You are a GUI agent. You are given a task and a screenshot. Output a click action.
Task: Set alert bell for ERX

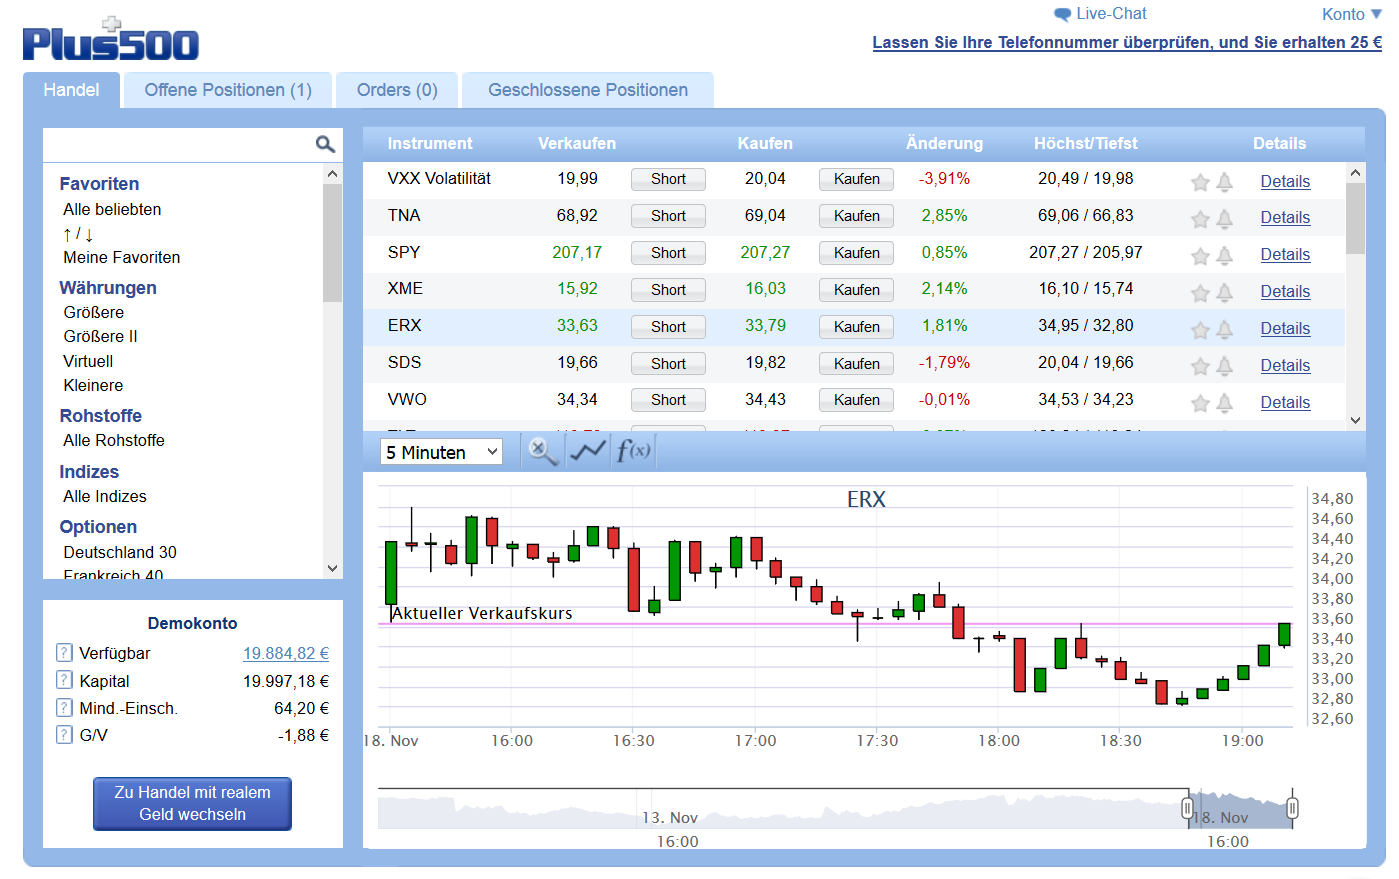point(1225,330)
